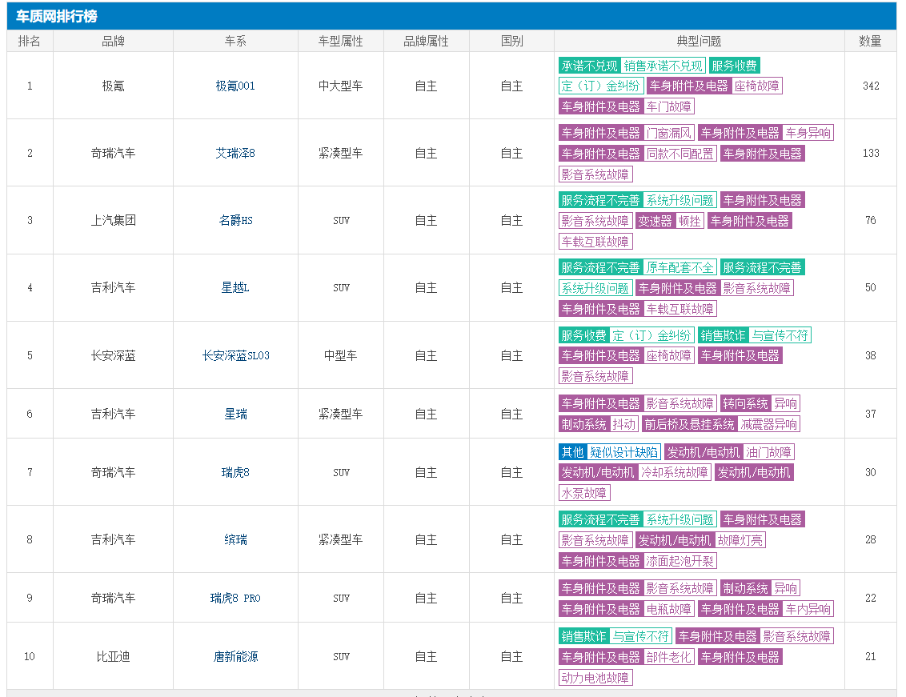
Task: Click the 定（订）金纠纷 tag in the 极氪001 row
Action: [600, 86]
